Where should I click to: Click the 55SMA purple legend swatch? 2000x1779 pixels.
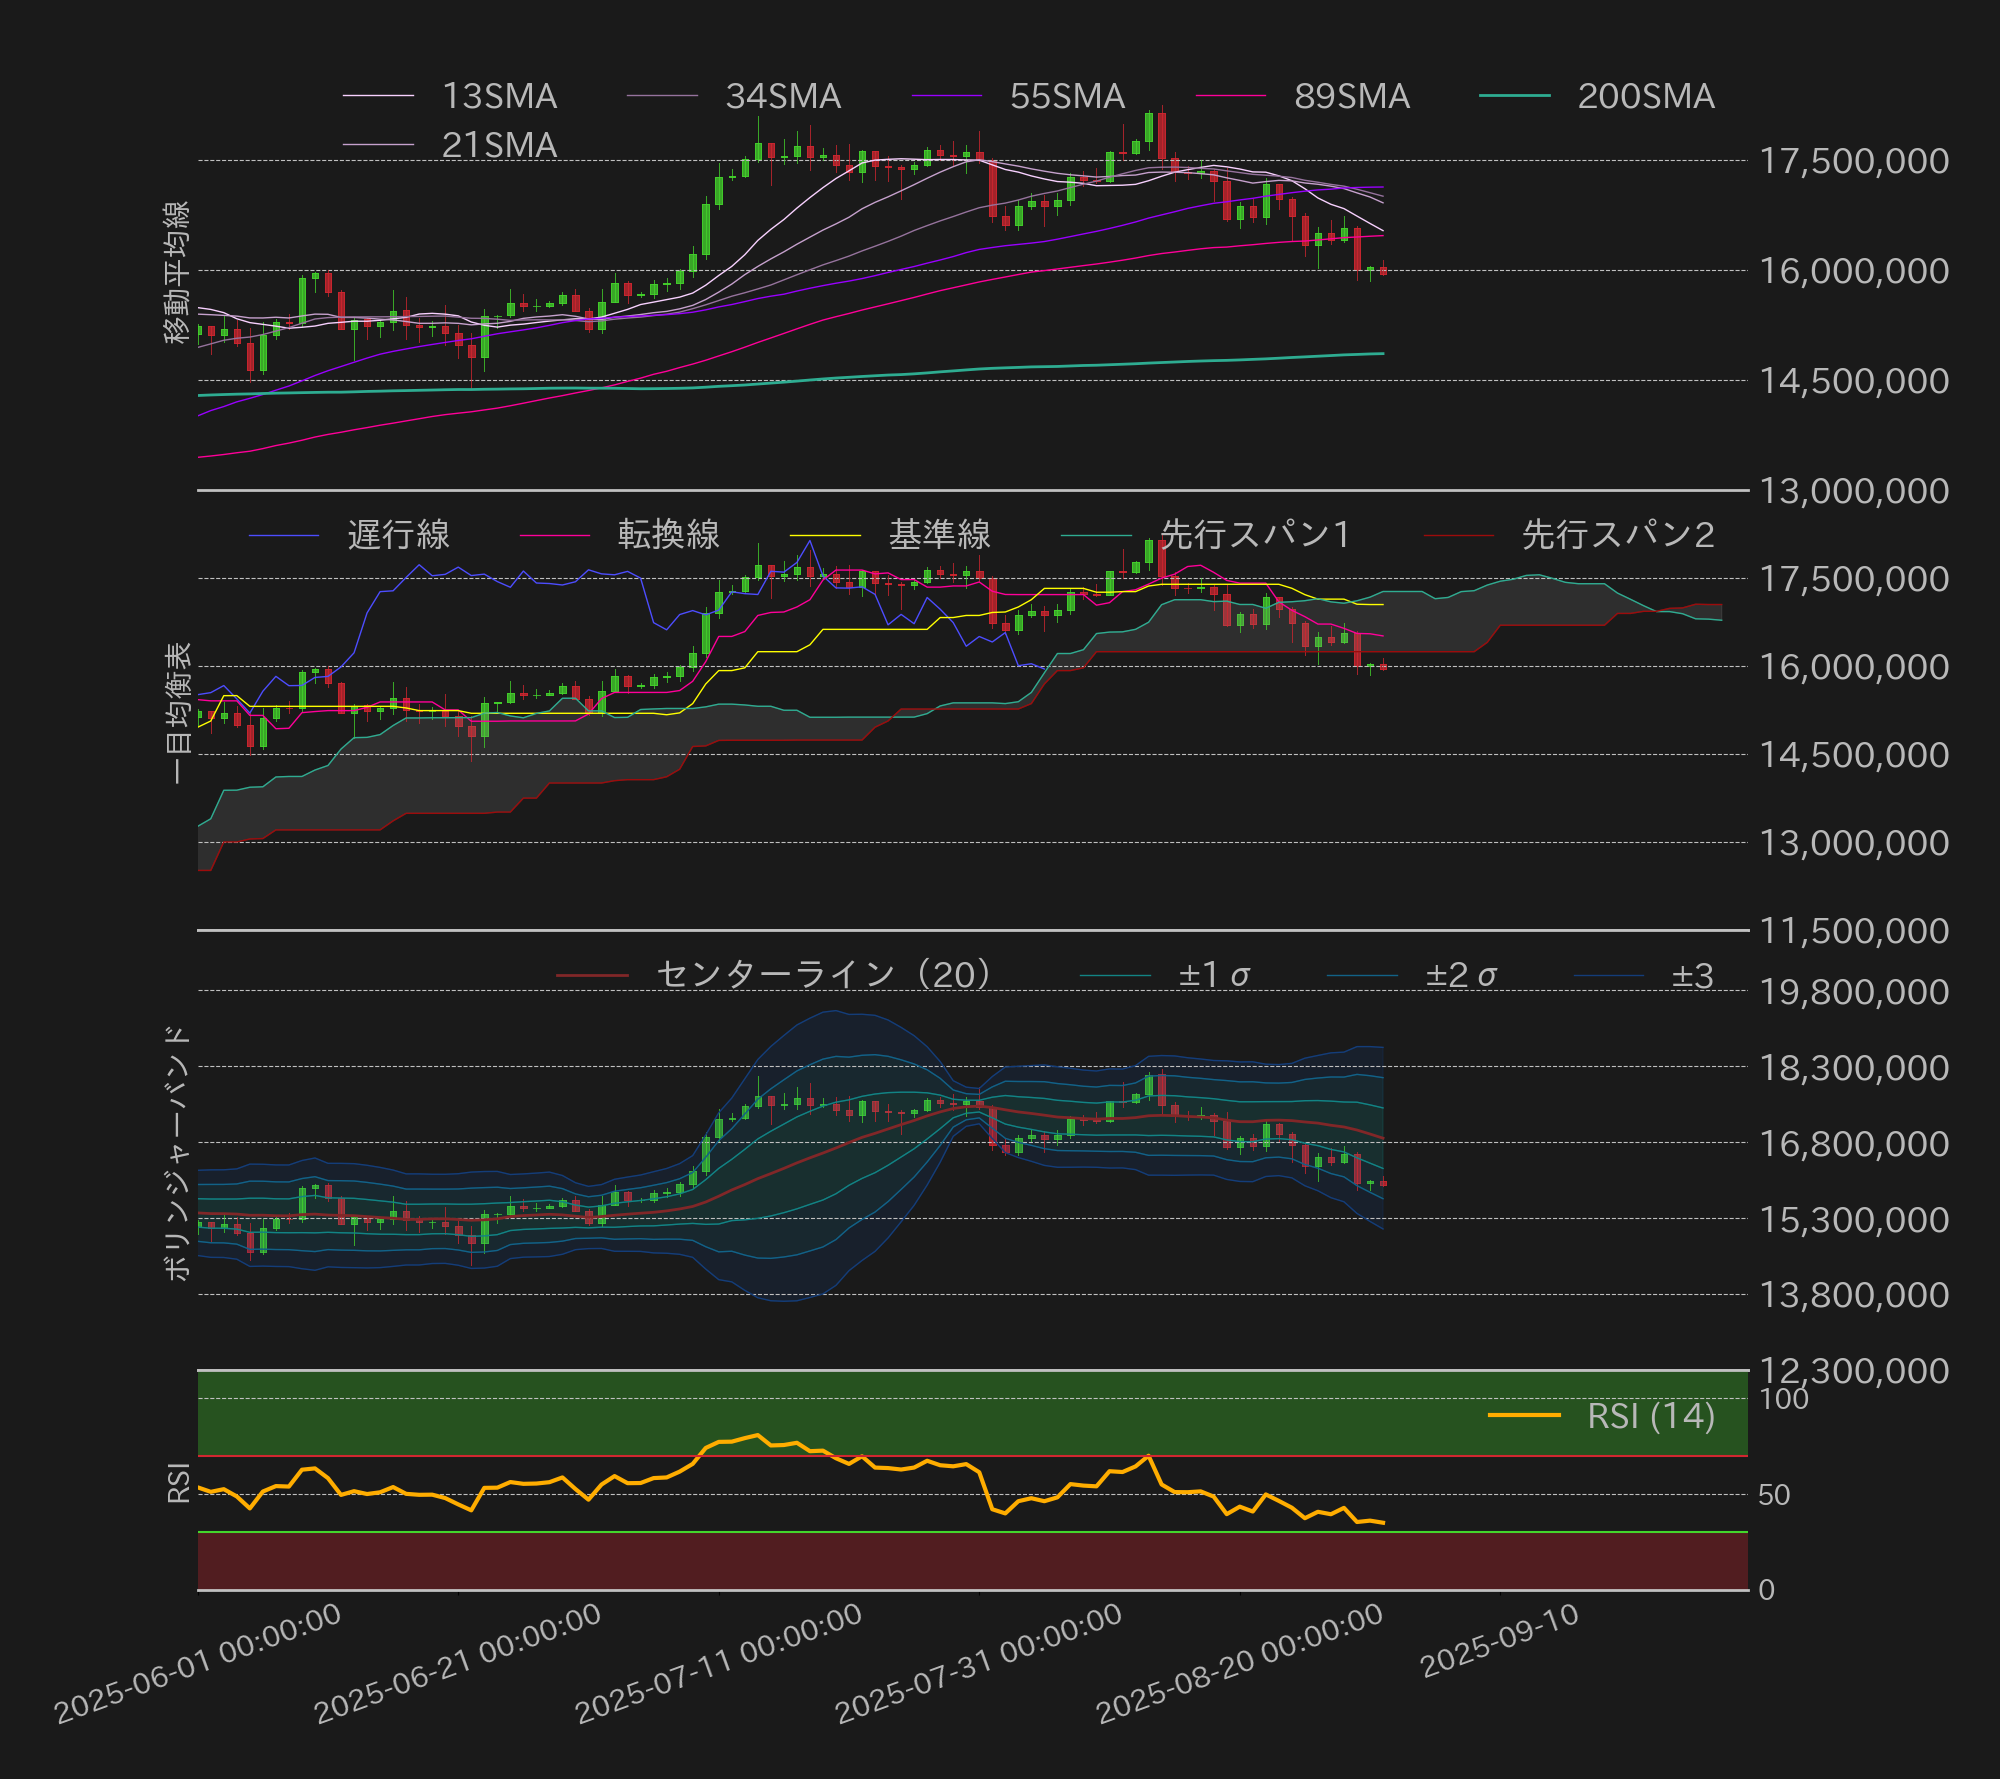click(947, 96)
